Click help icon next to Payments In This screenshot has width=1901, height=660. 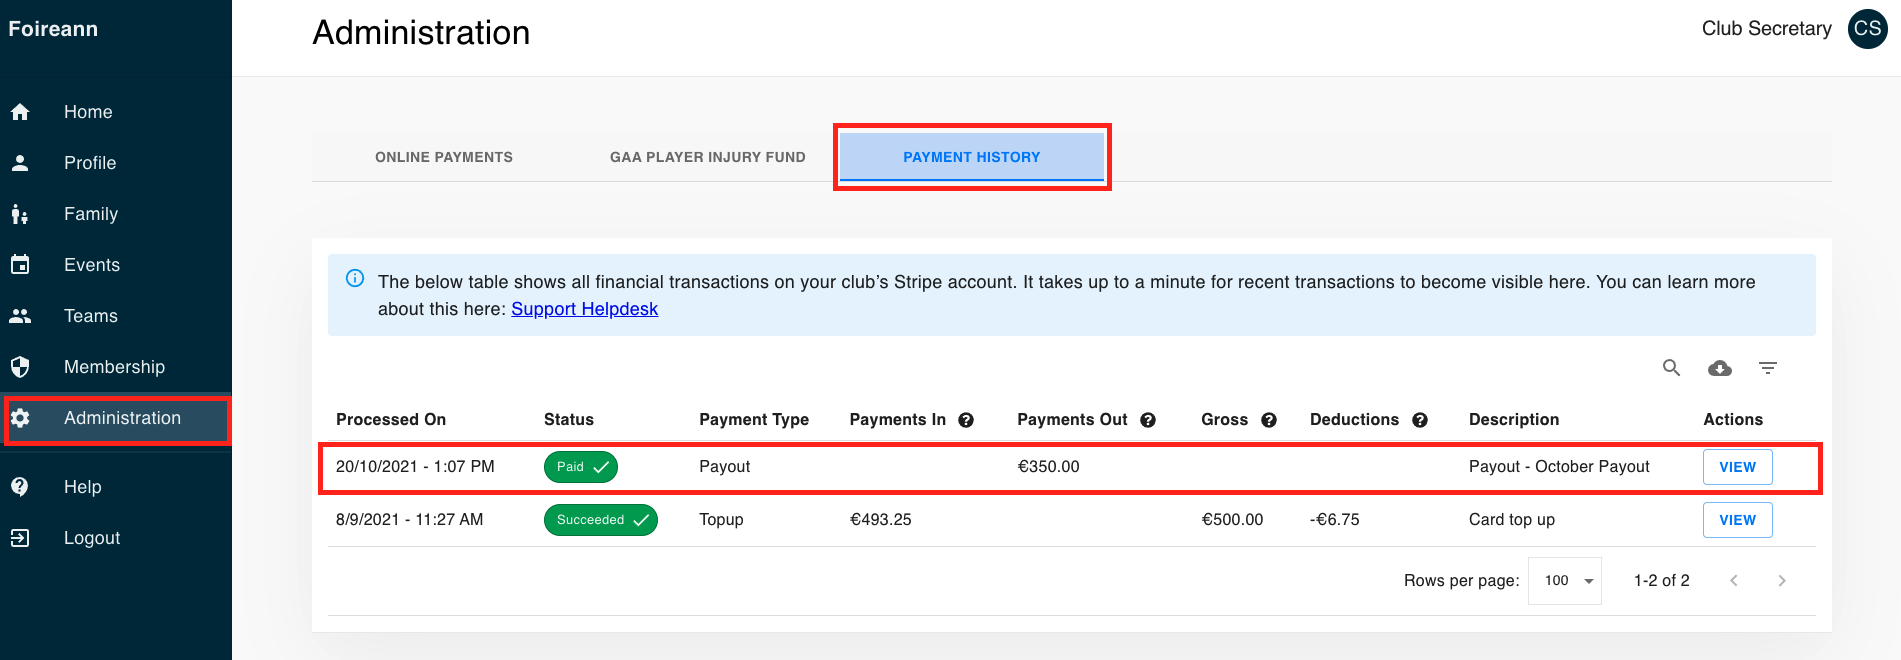pos(966,420)
